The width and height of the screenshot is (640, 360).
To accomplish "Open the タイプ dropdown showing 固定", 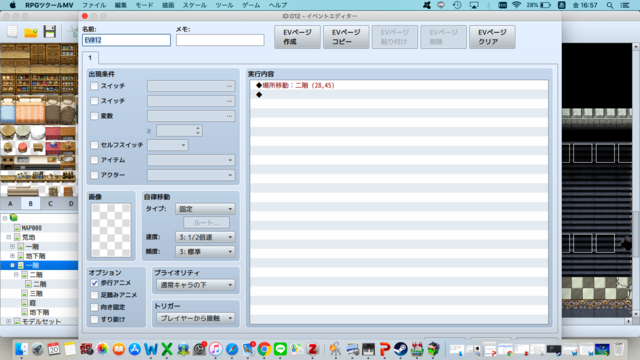I will [205, 209].
